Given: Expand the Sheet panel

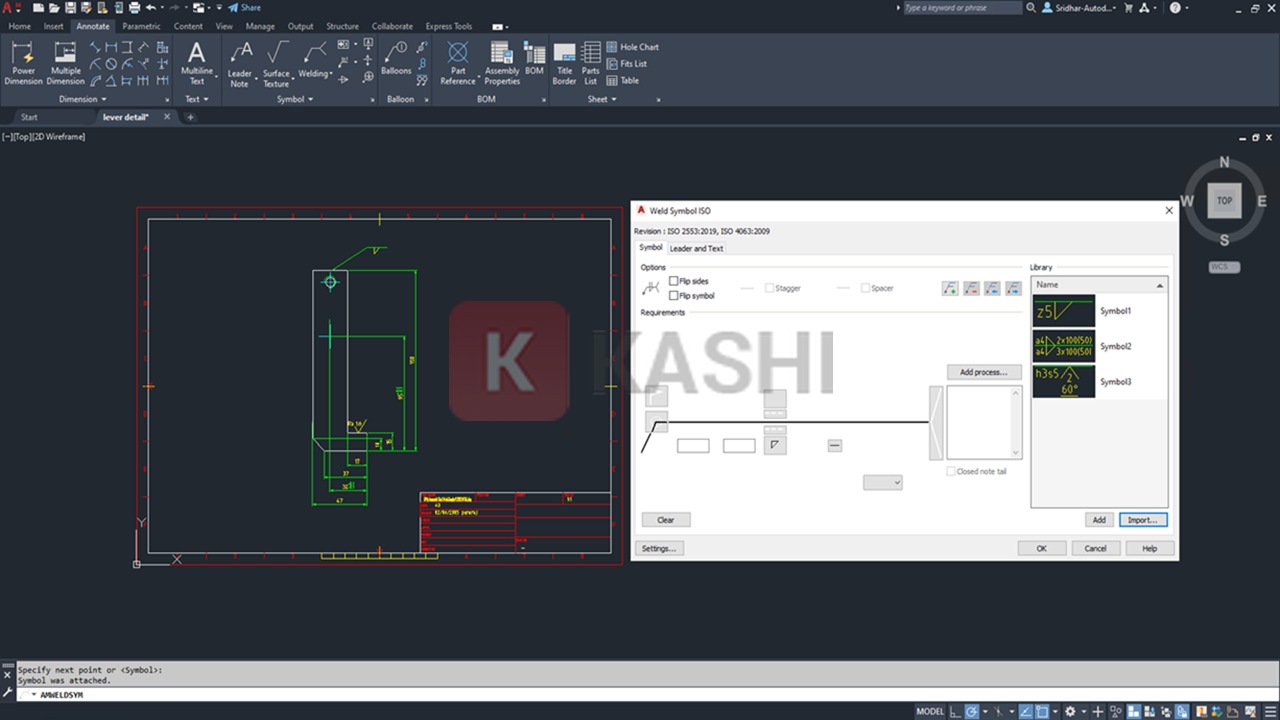Looking at the screenshot, I should 599,99.
